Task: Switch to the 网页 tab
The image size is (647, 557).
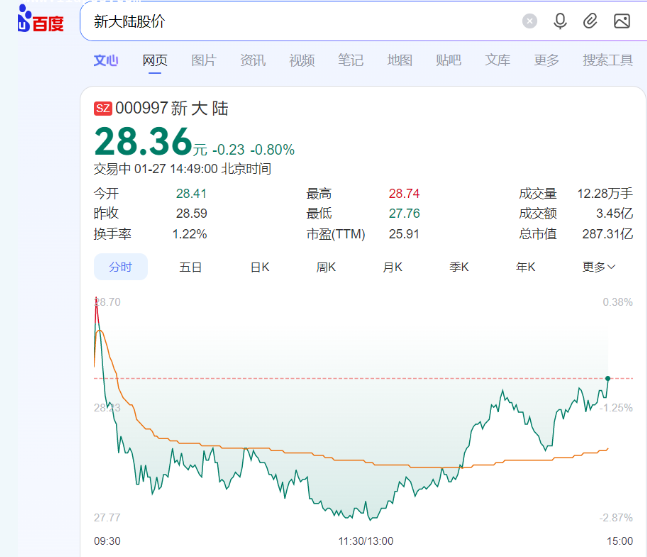Action: point(155,60)
